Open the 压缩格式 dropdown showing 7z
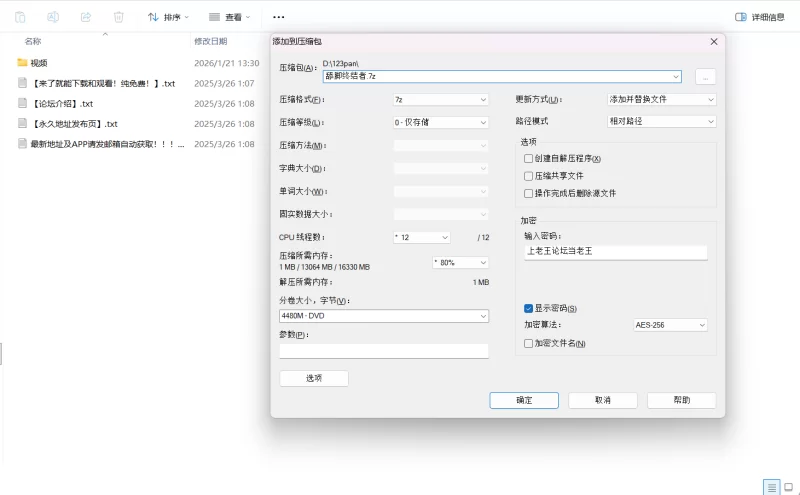This screenshot has width=800, height=495. coord(441,100)
